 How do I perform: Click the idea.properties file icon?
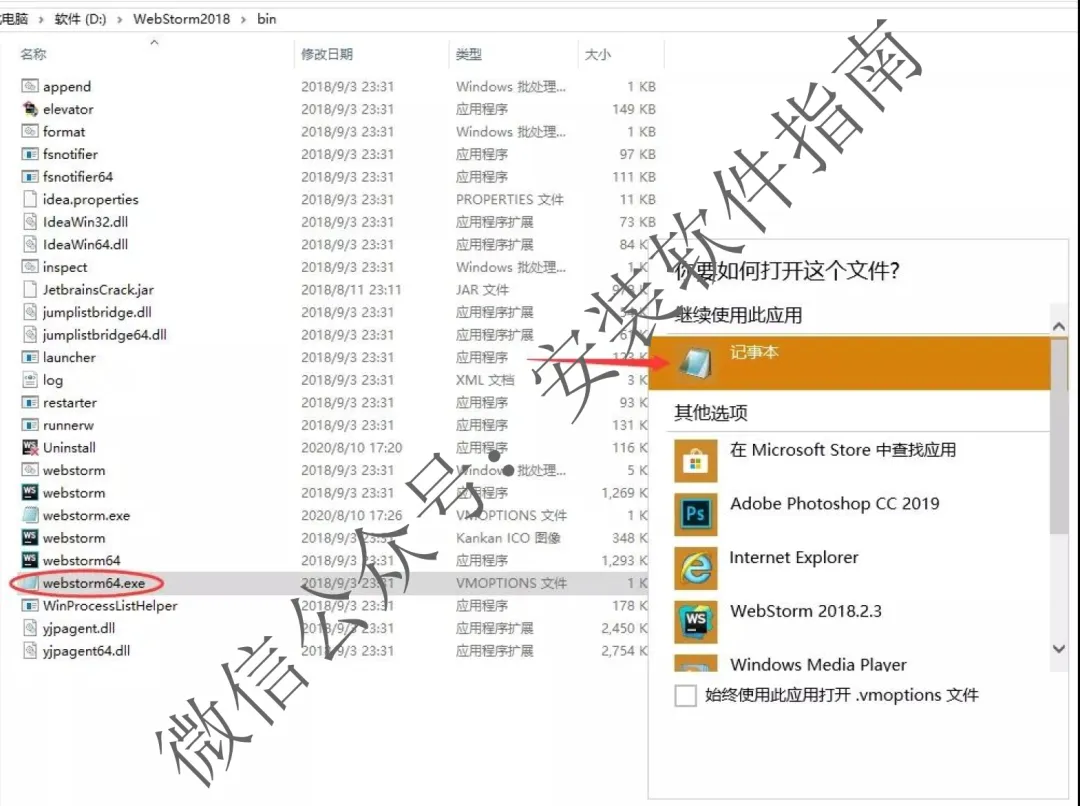pyautogui.click(x=30, y=199)
